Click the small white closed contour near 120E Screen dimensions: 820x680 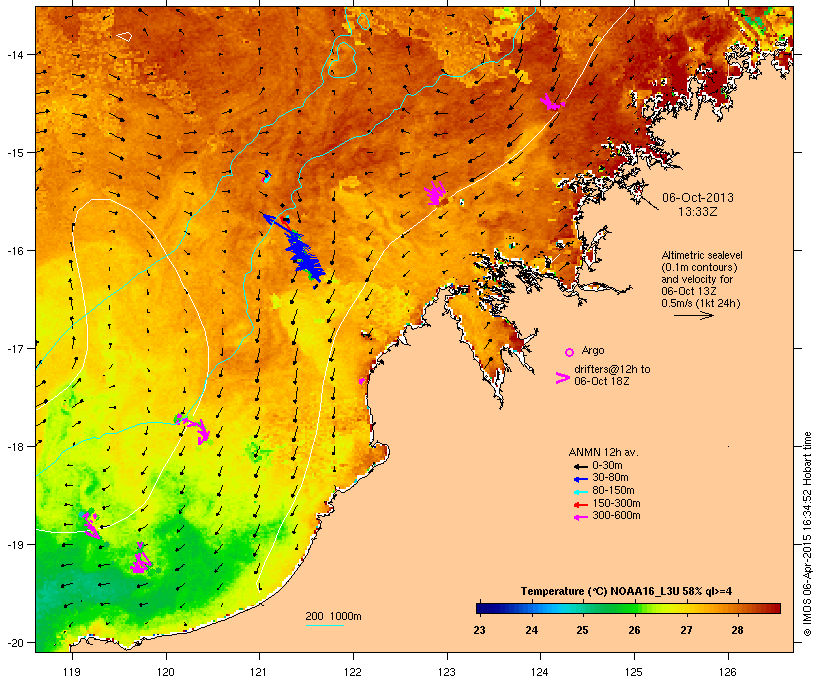(124, 36)
